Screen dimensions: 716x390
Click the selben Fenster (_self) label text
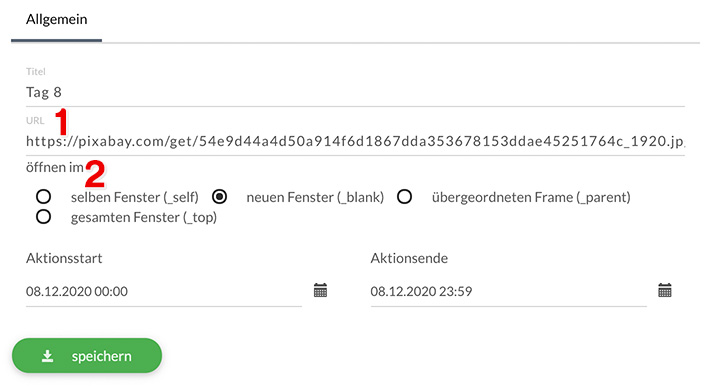point(135,197)
